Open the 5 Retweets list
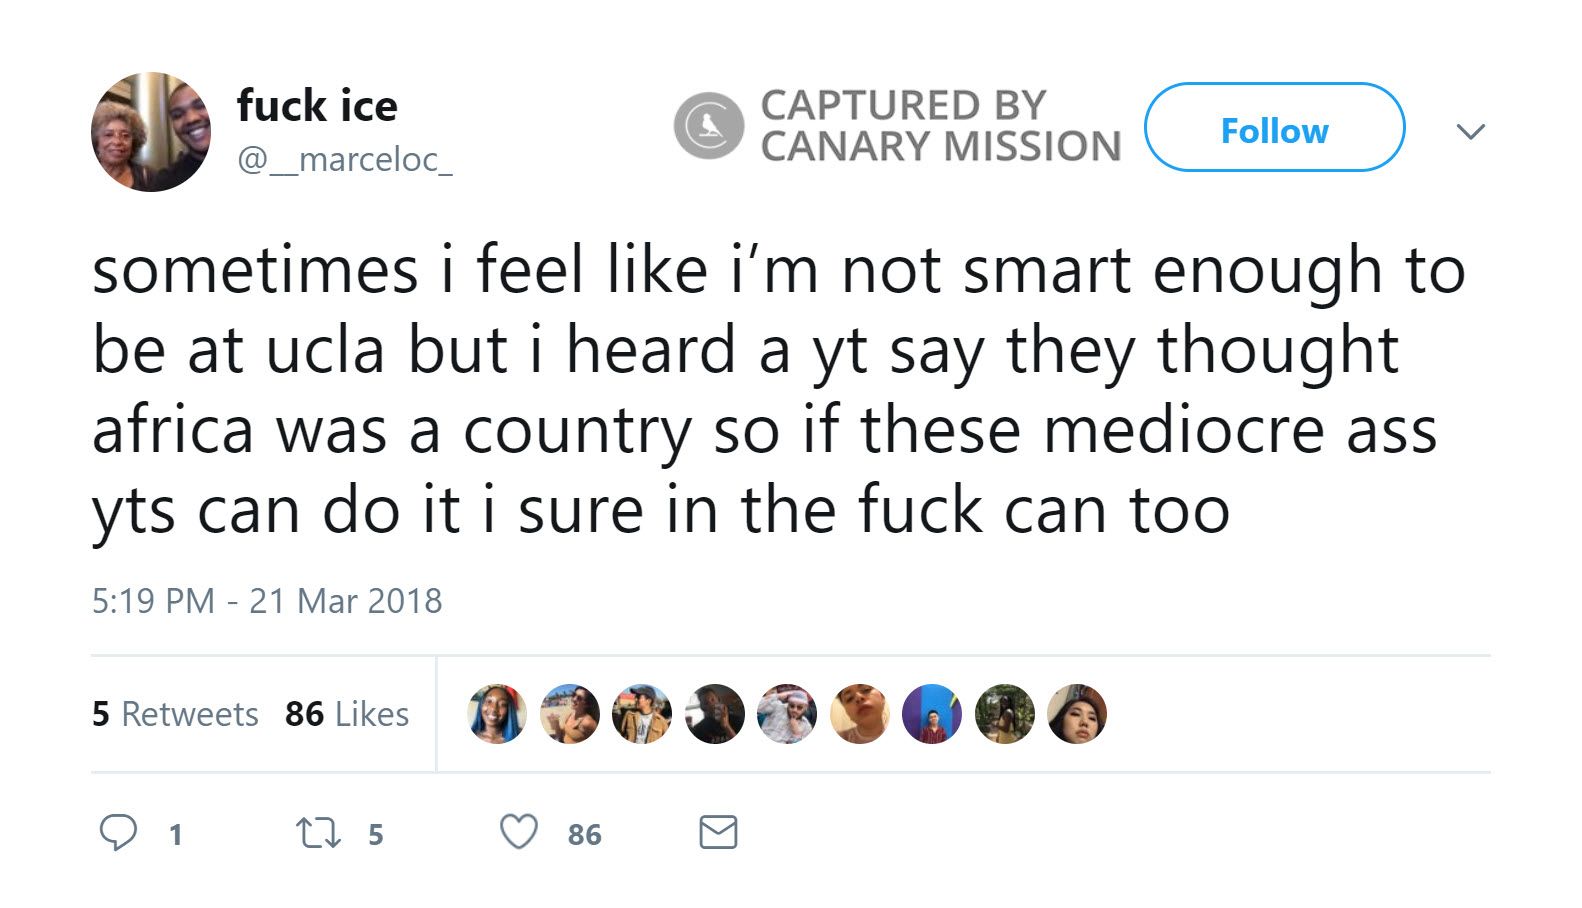The height and width of the screenshot is (908, 1582). click(175, 714)
